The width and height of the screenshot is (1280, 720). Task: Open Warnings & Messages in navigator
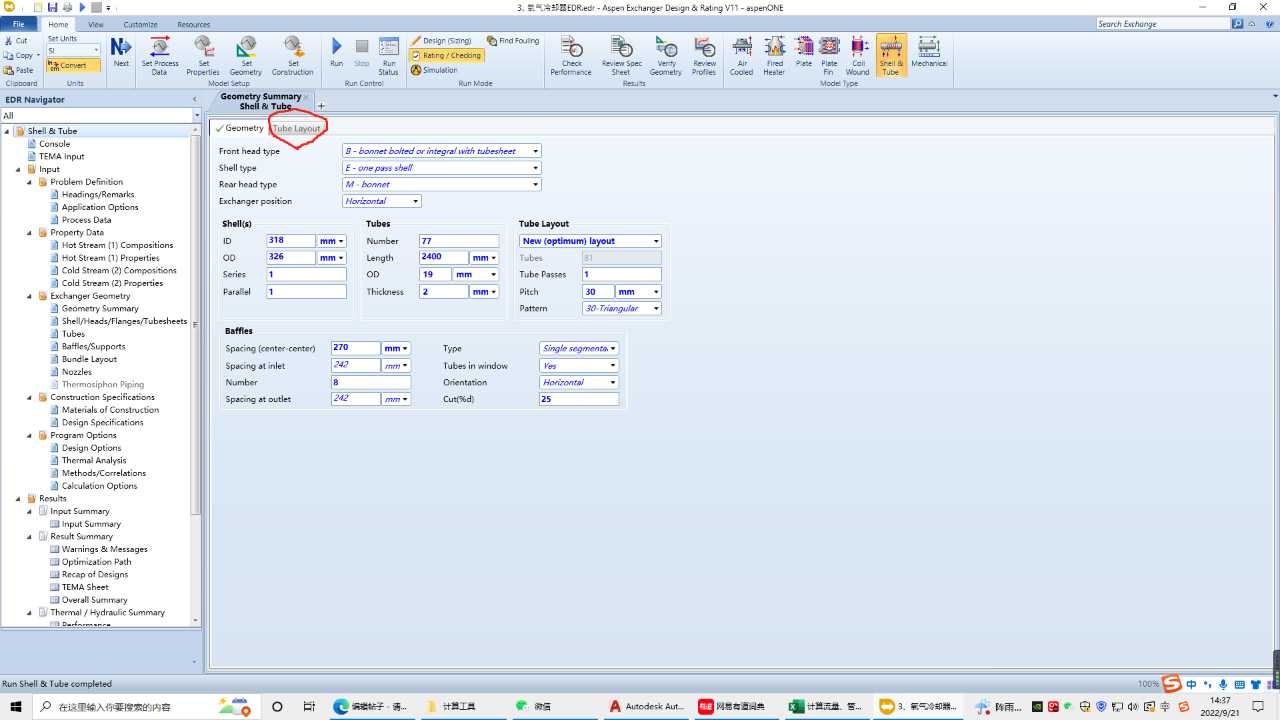[104, 549]
